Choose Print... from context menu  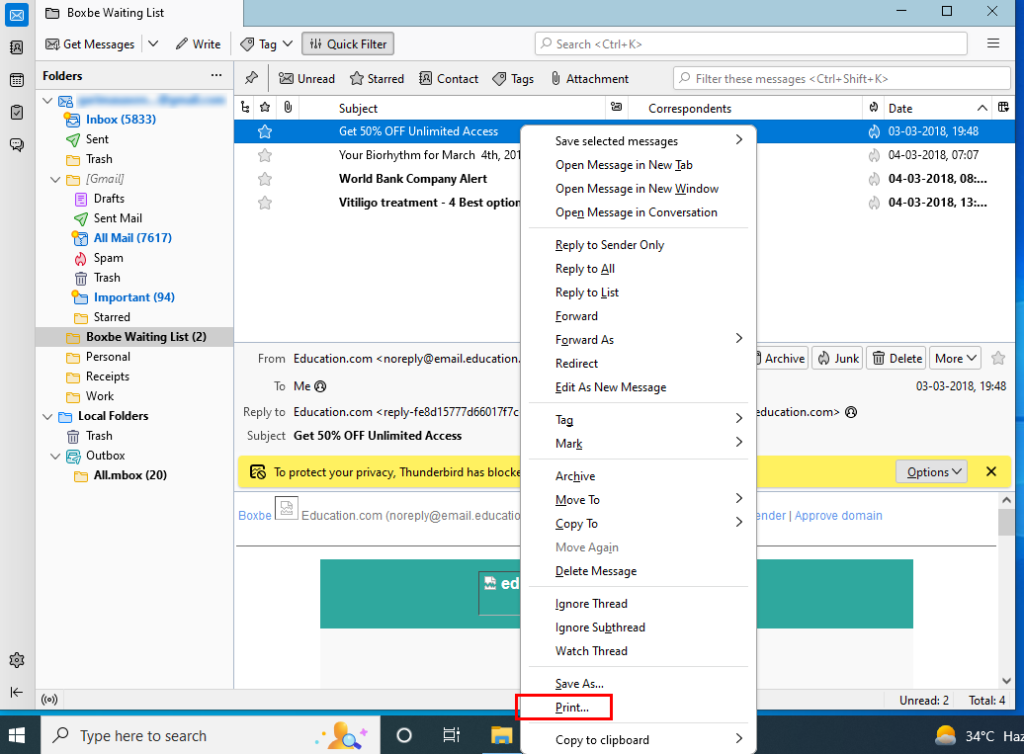coord(637,707)
